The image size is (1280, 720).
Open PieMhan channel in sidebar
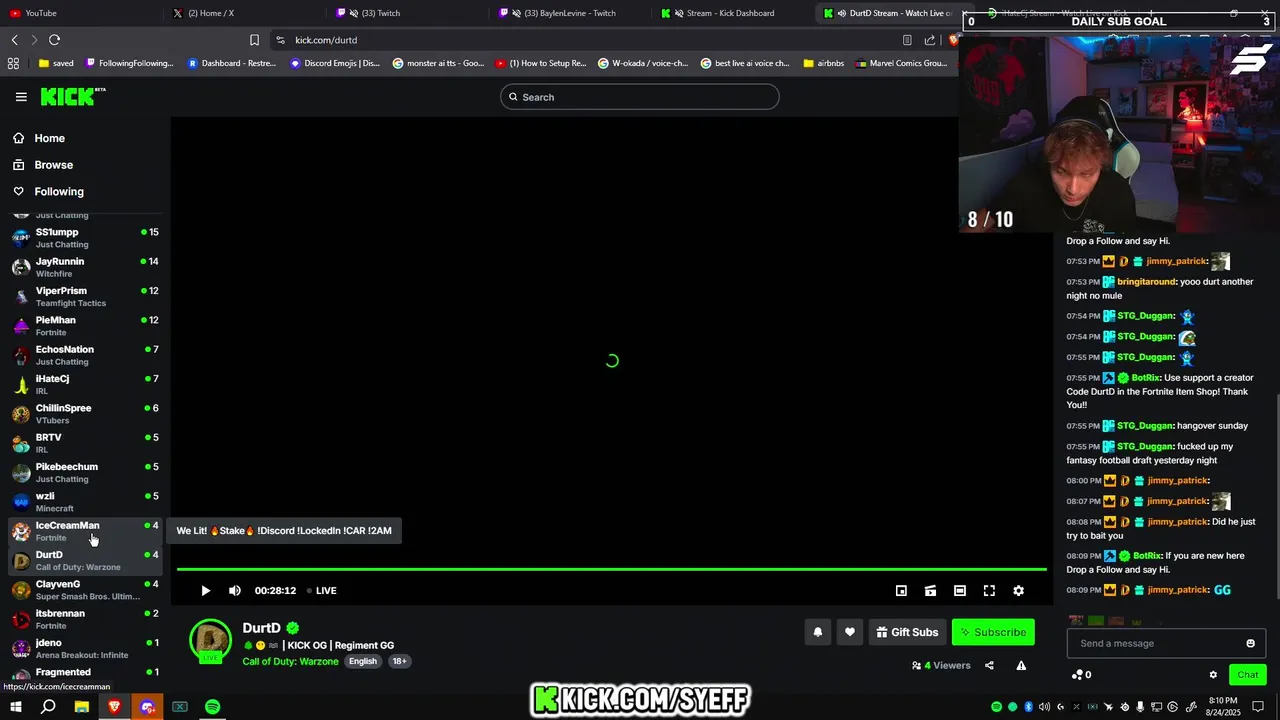tap(85, 326)
